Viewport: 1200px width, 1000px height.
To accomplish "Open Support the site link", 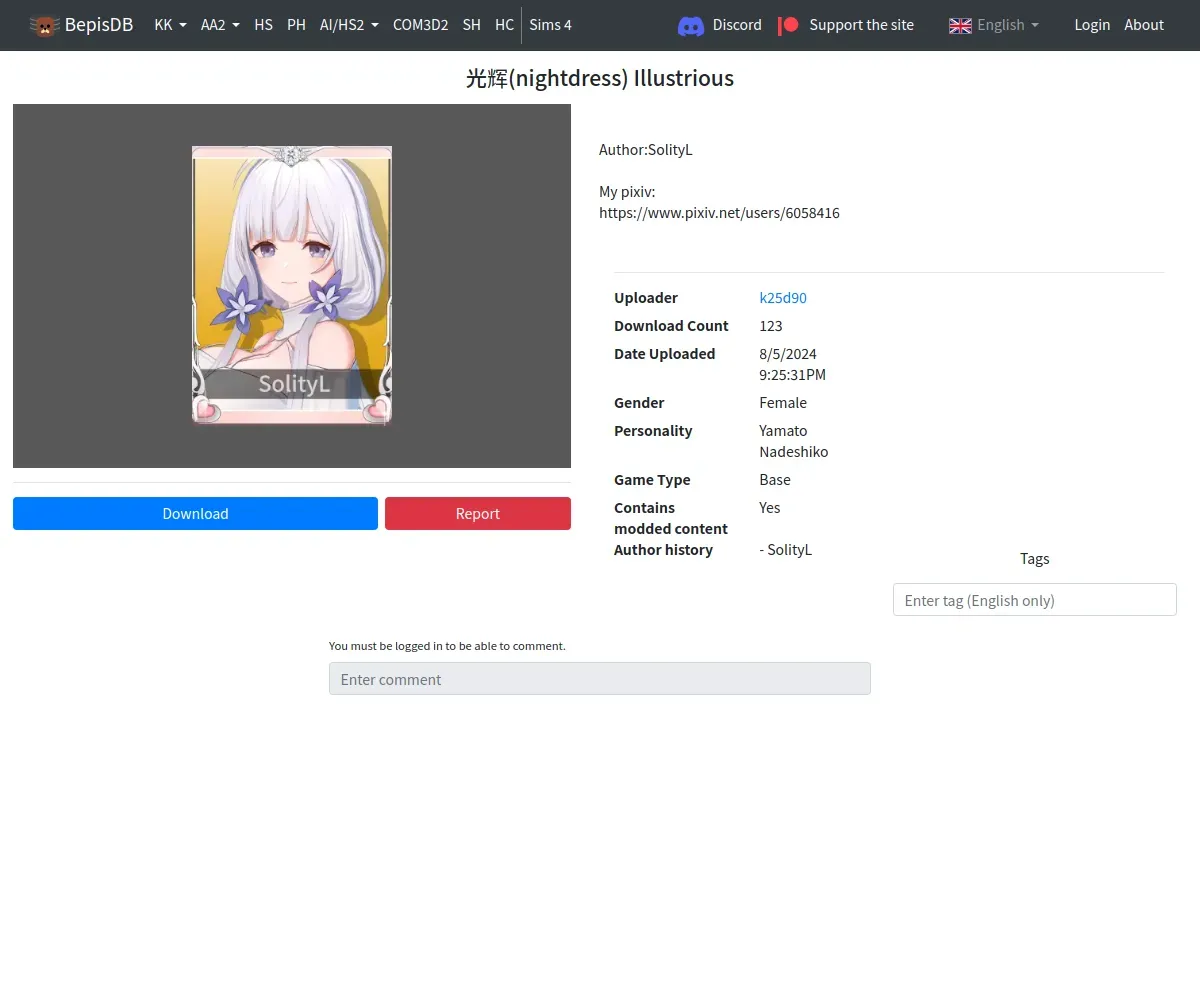I will [x=861, y=25].
